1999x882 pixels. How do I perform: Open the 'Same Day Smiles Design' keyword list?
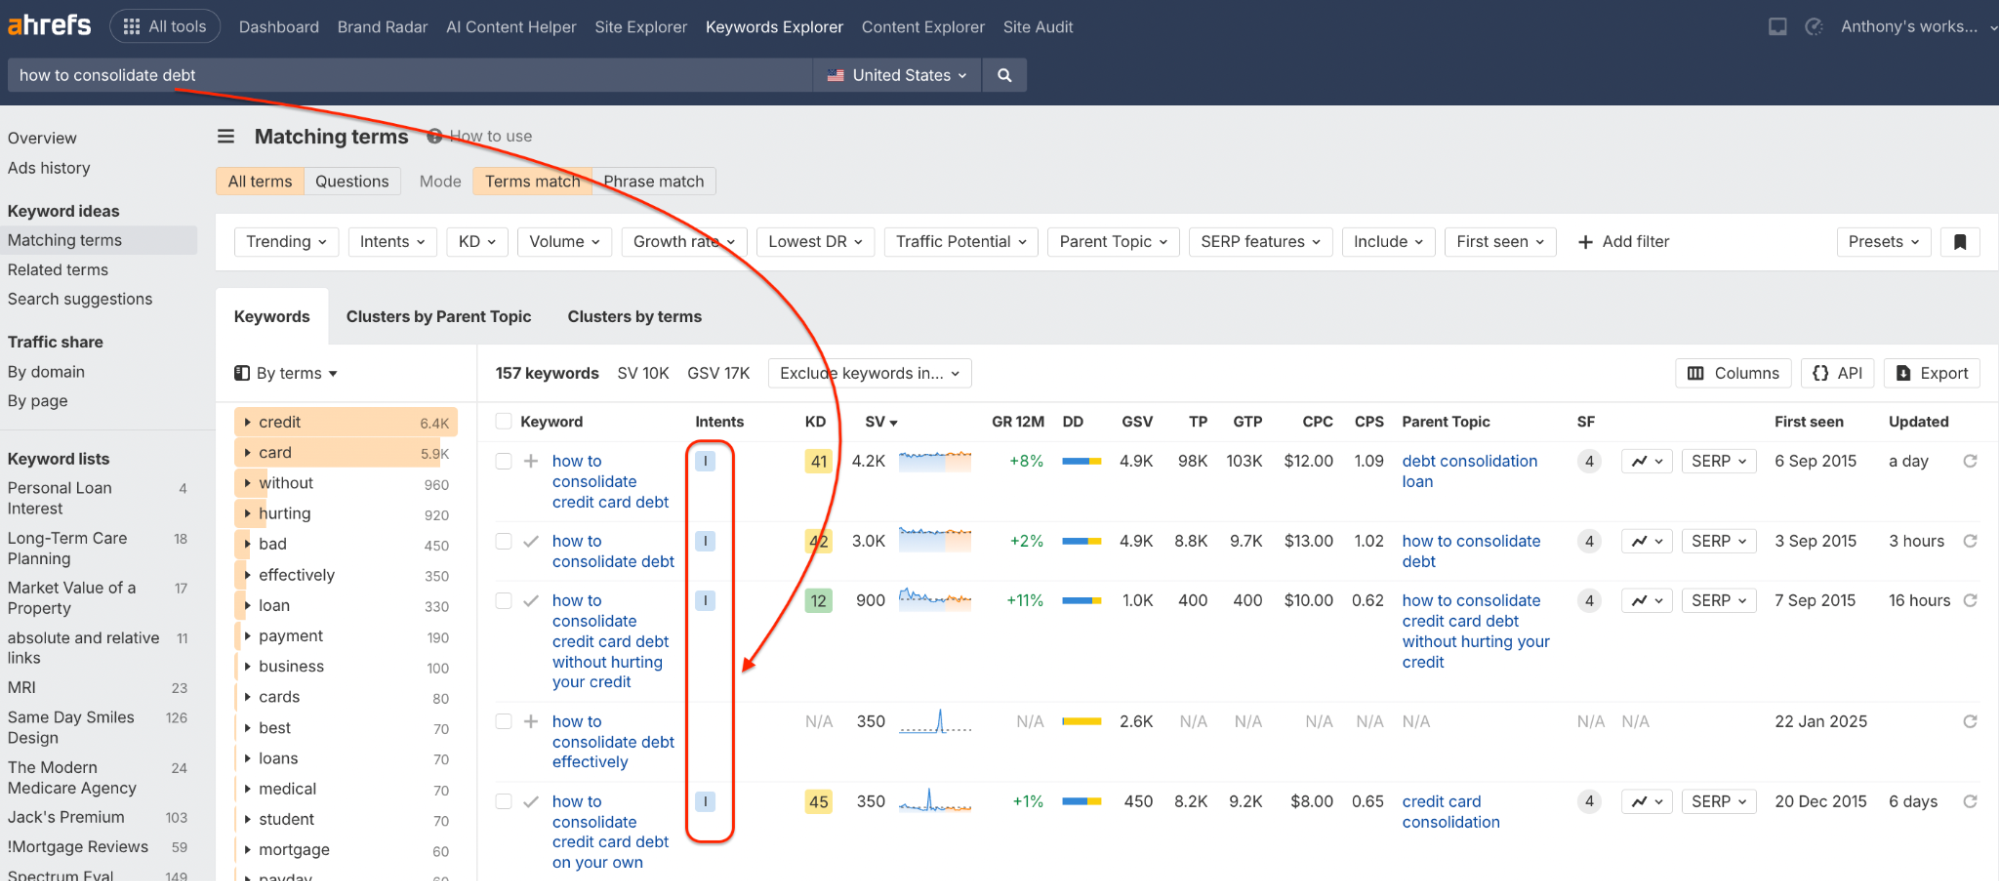pos(71,728)
